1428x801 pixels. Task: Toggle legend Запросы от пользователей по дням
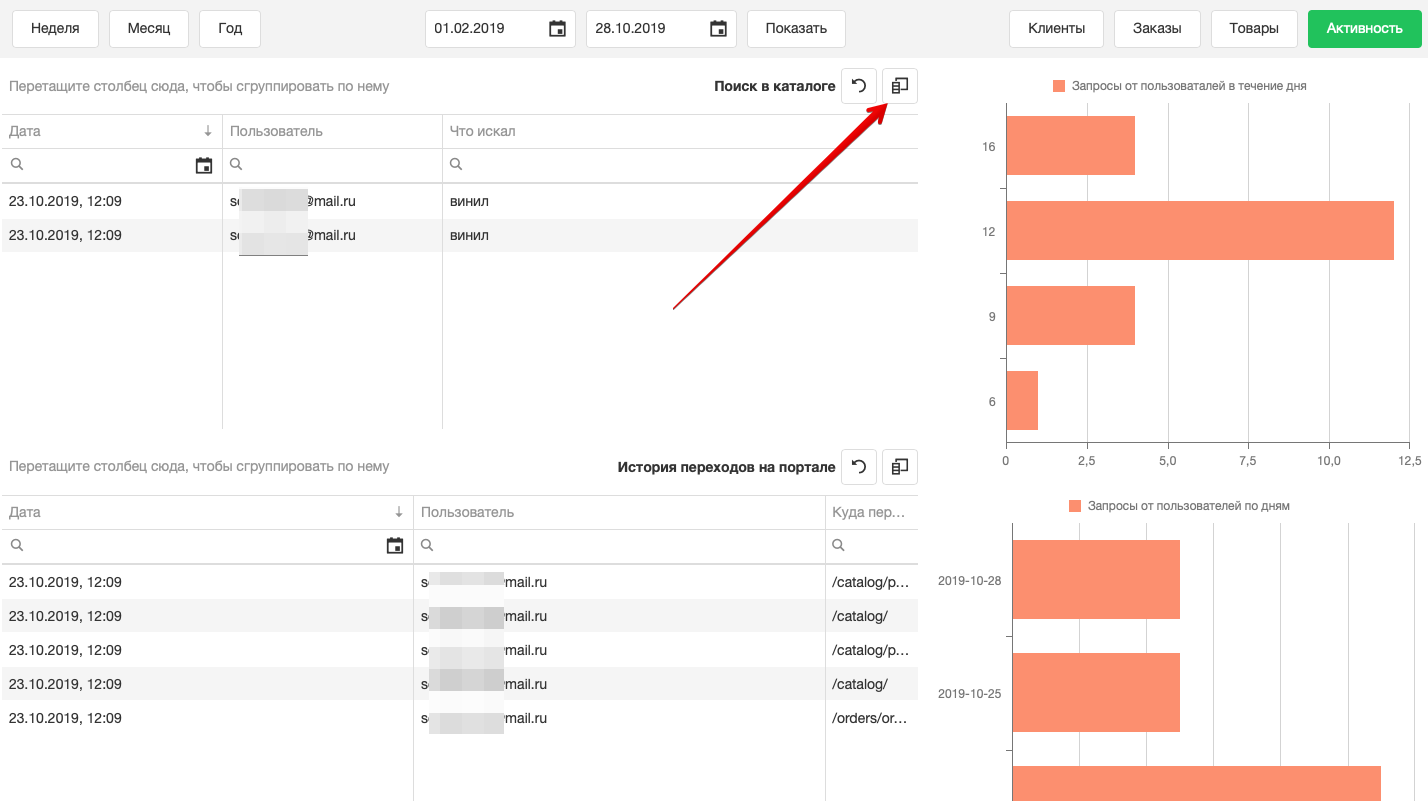[x=1180, y=506]
